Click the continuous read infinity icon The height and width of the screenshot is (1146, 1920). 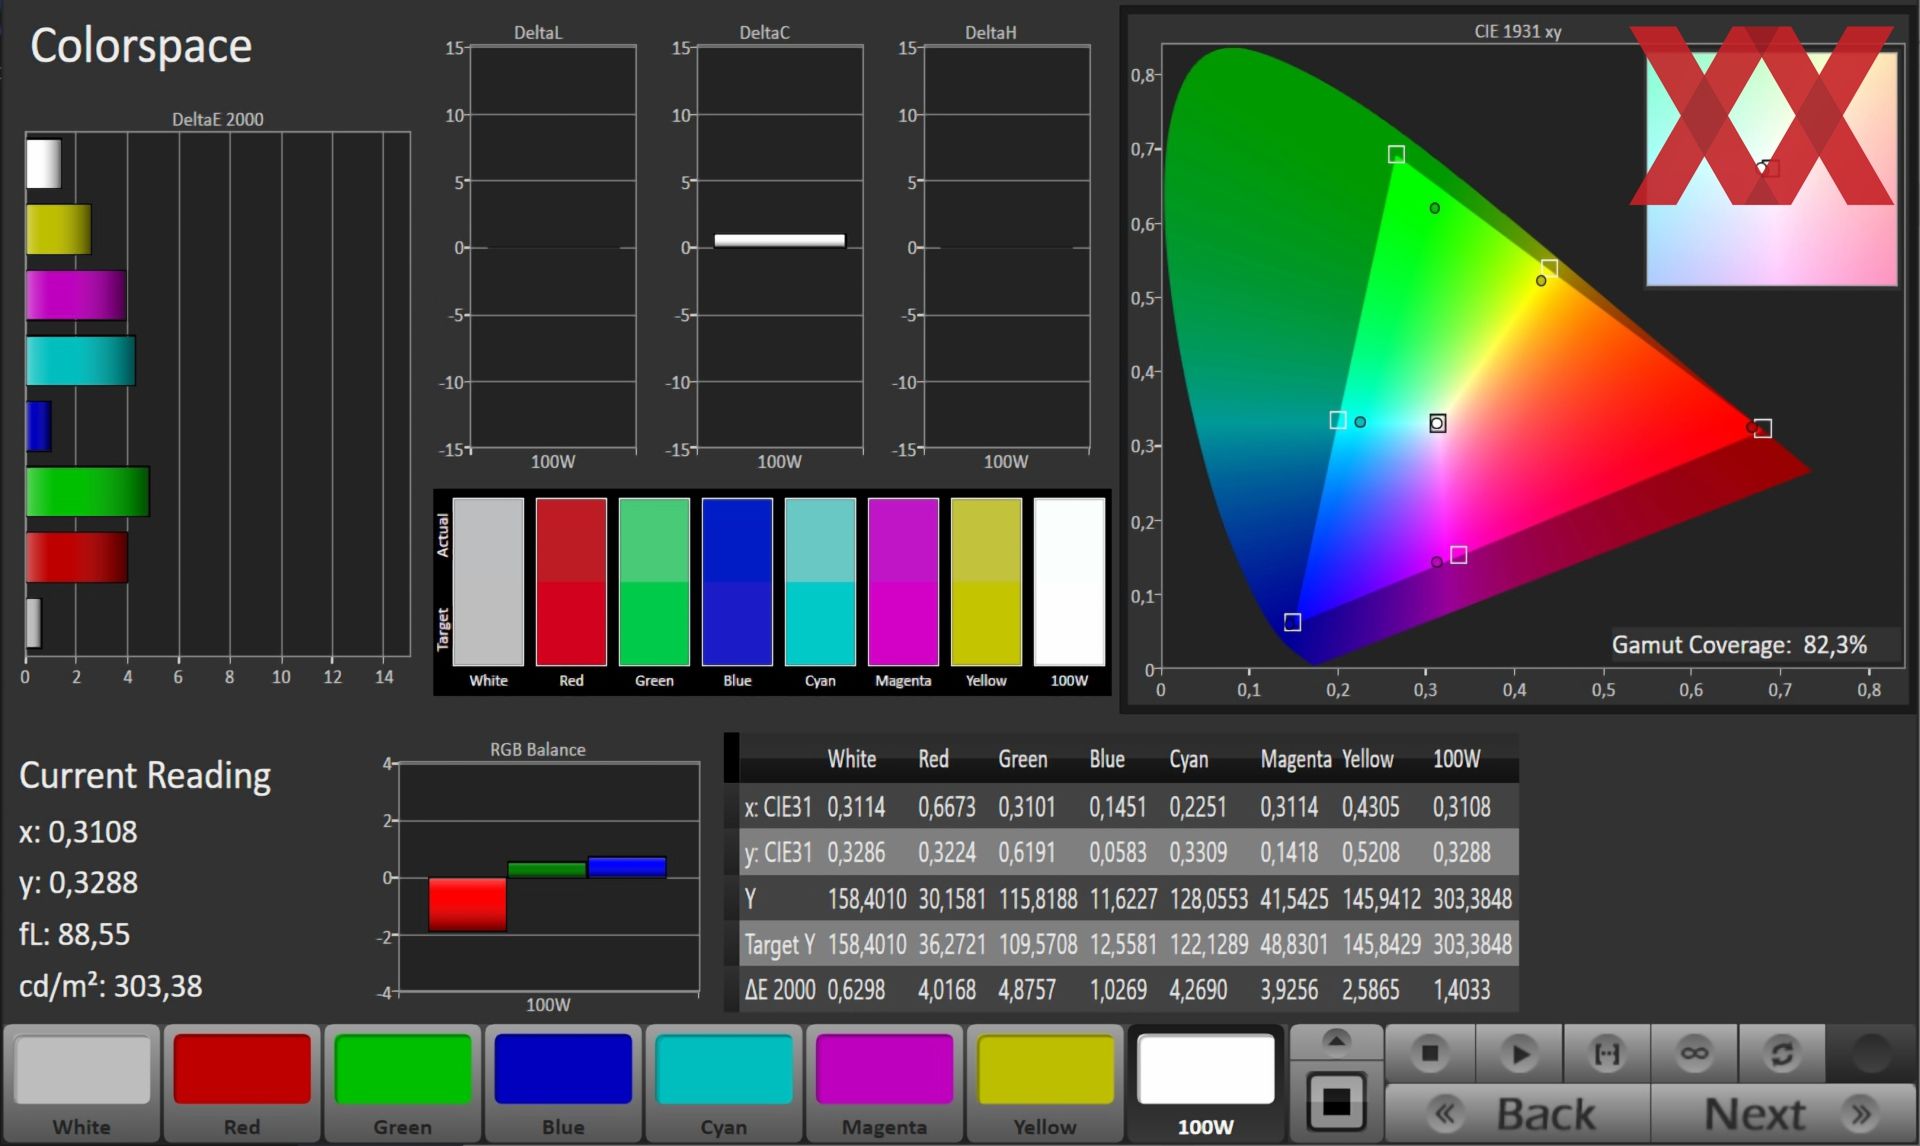[1695, 1053]
